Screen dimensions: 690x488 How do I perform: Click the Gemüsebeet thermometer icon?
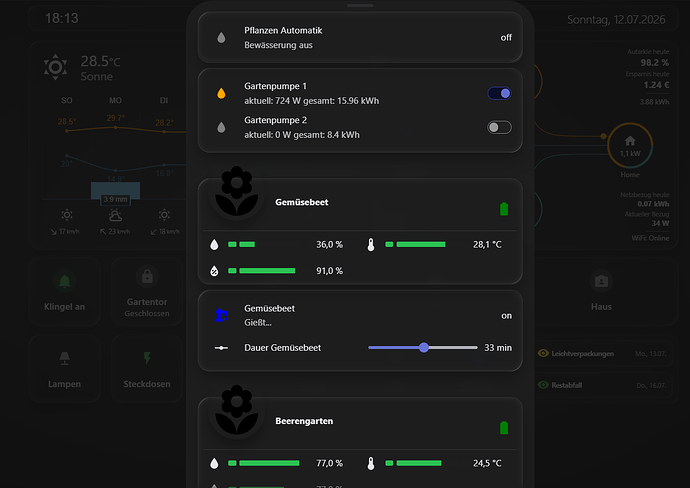371,245
